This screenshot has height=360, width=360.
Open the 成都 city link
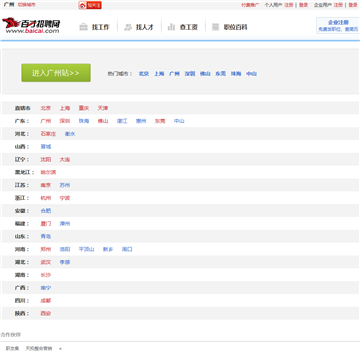(x=46, y=301)
